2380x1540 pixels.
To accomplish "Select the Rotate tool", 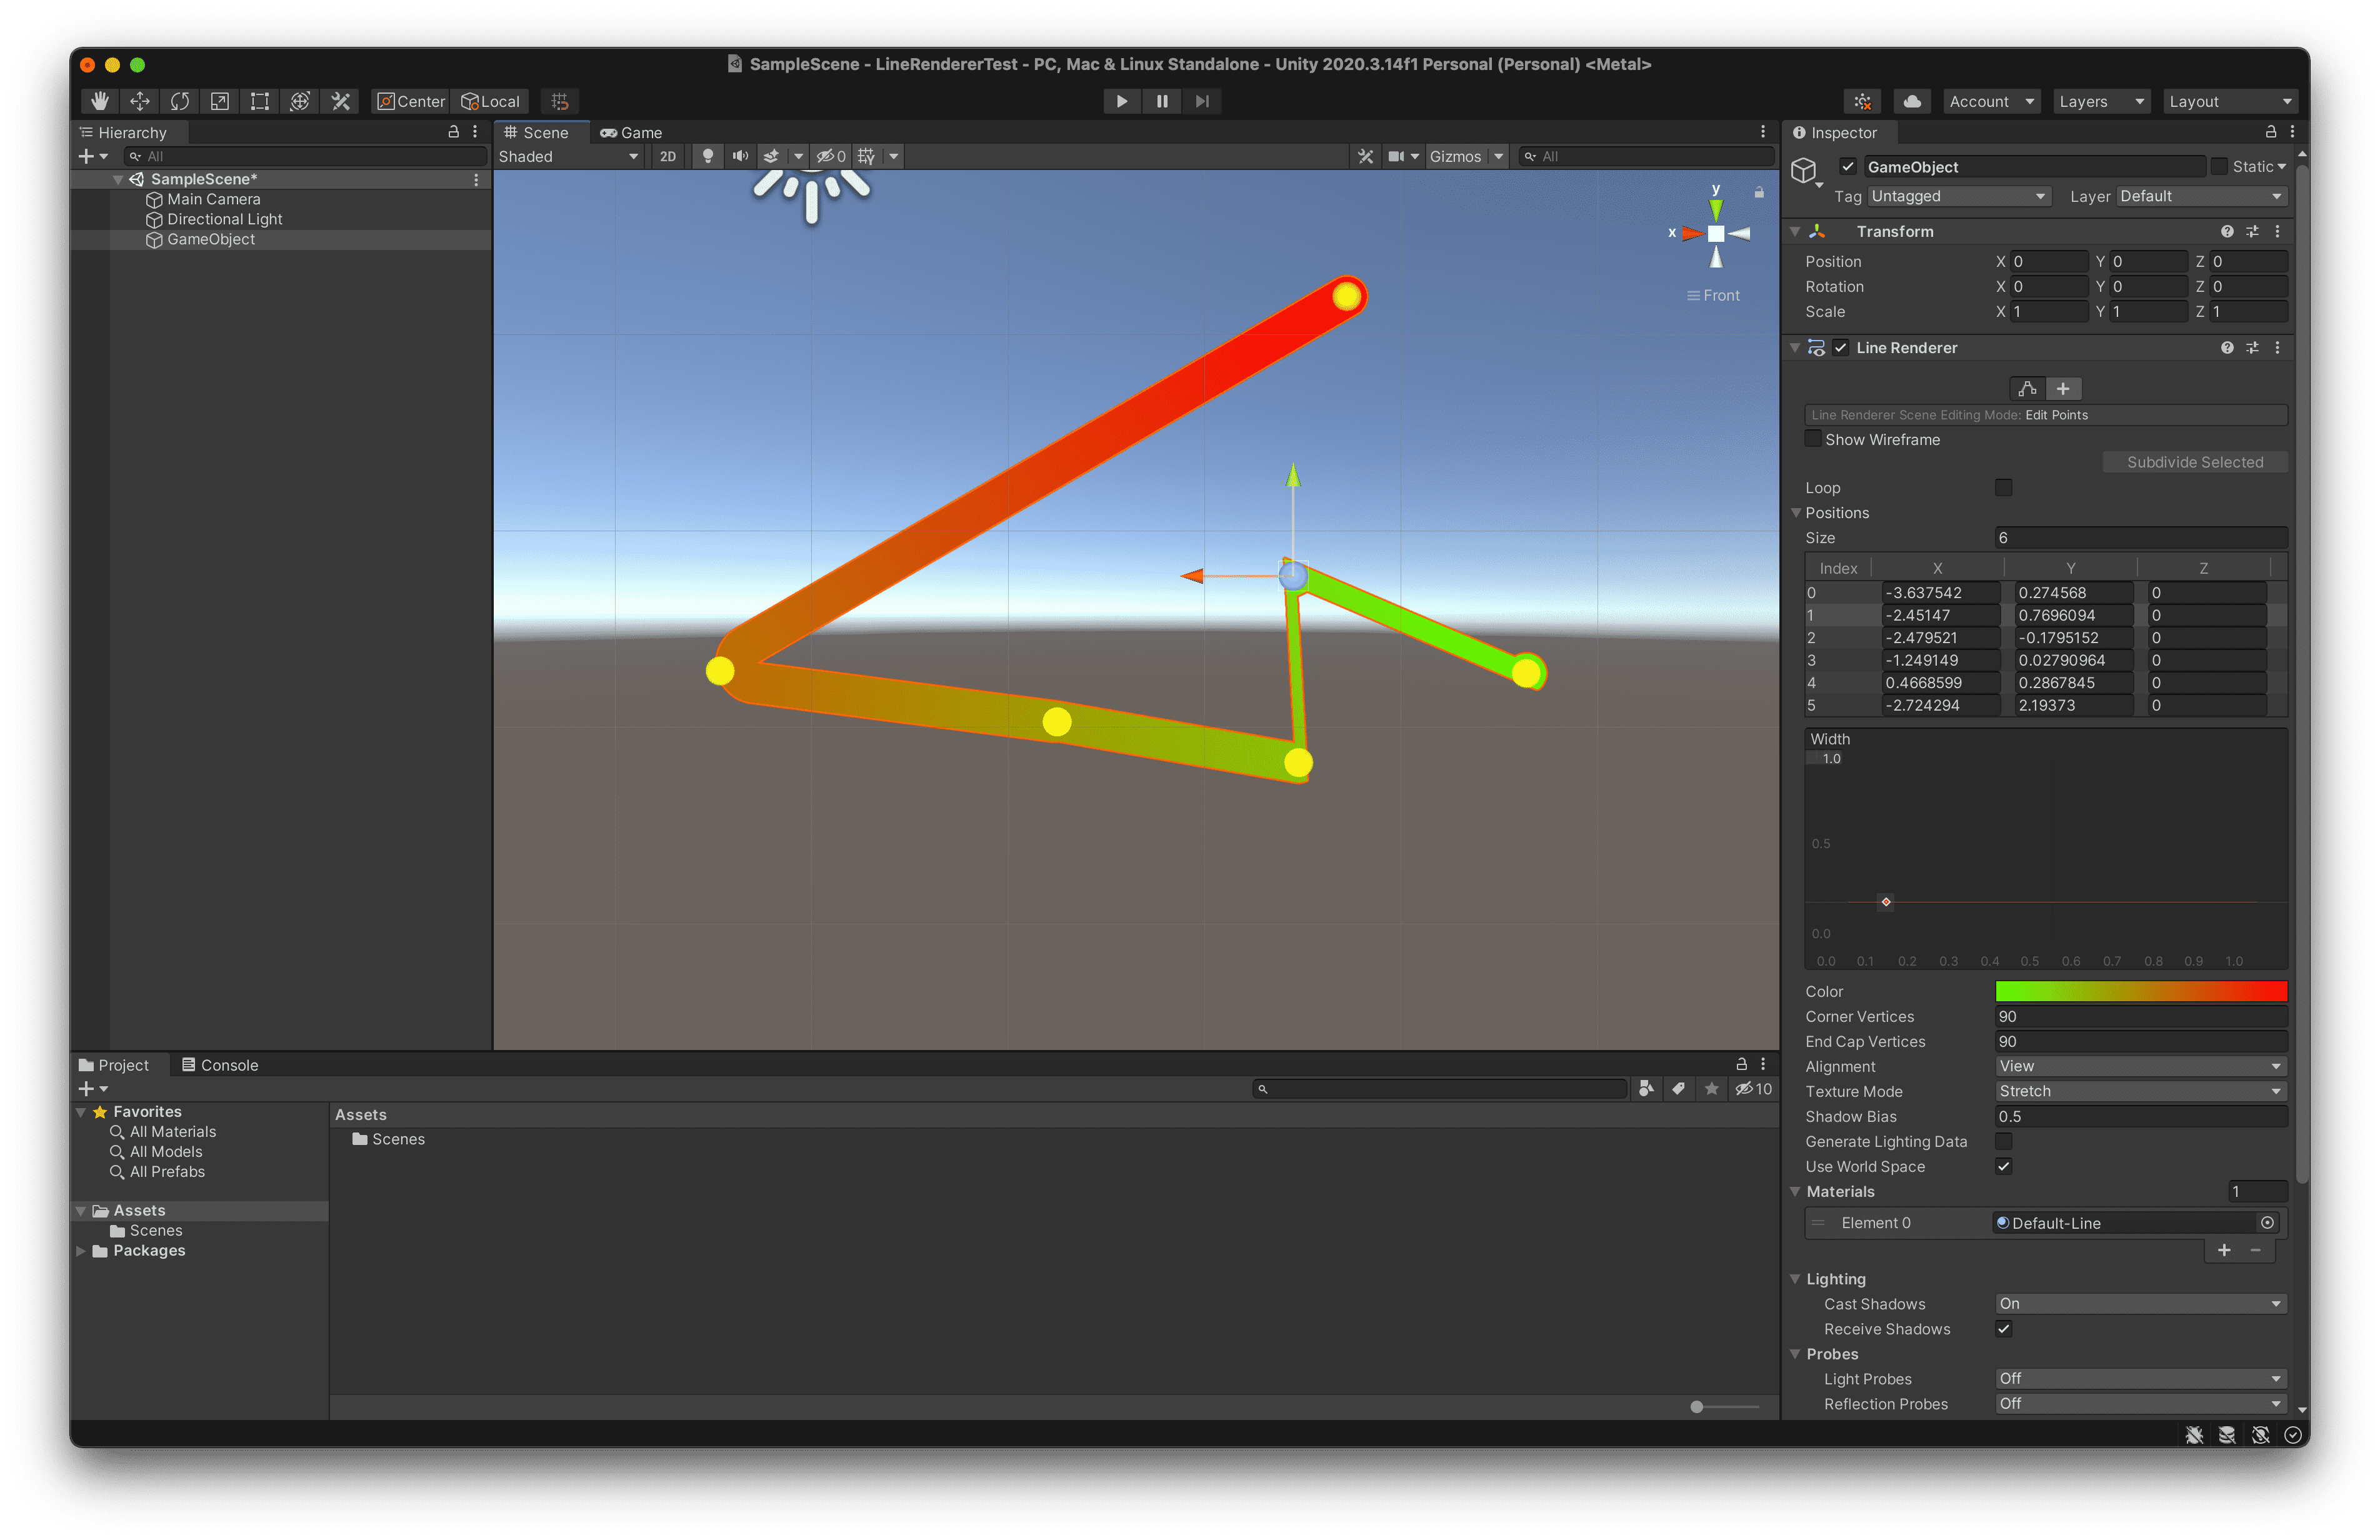I will (x=180, y=101).
